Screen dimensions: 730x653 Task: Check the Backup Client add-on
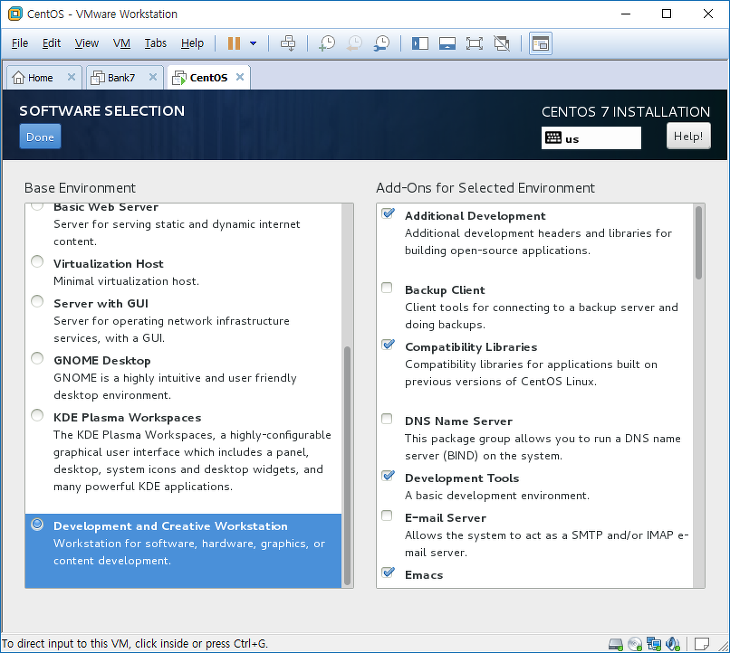point(386,288)
